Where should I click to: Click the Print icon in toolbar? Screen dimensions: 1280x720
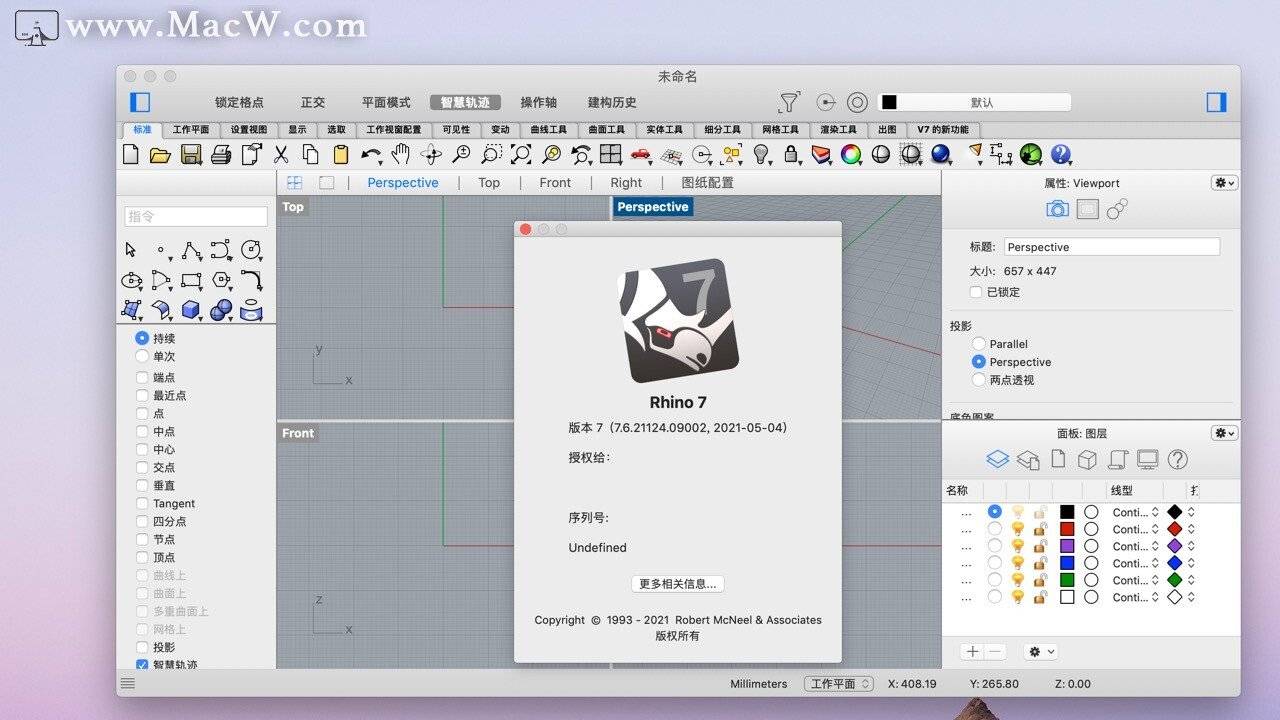221,154
